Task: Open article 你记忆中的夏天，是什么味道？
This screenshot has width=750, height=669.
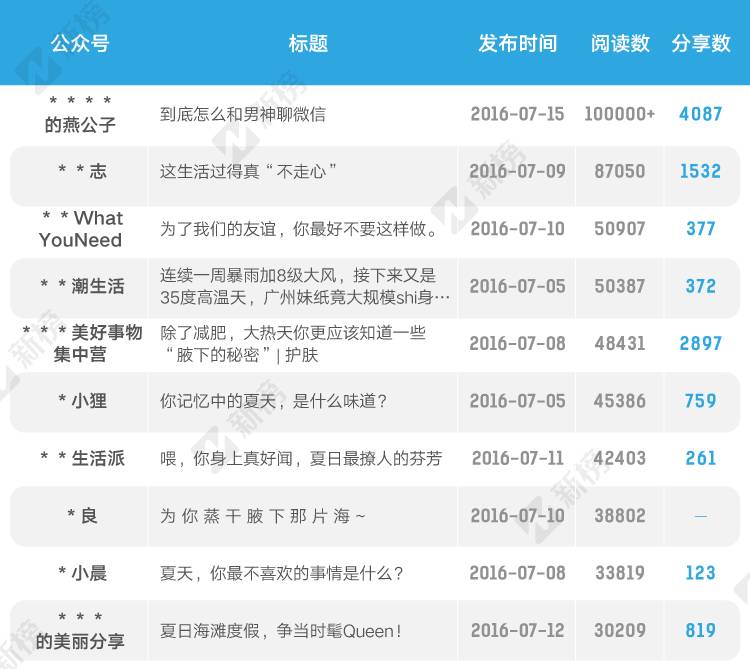Action: coord(273,401)
